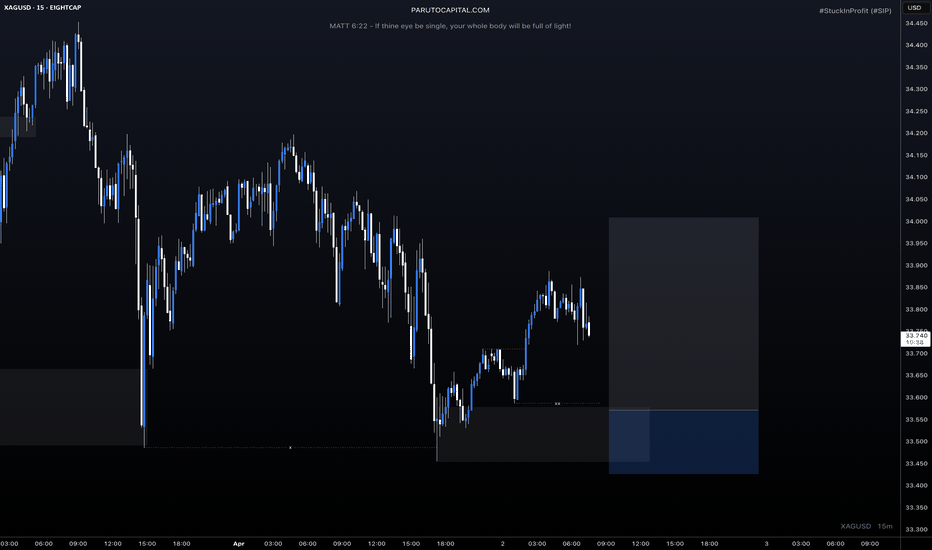This screenshot has width=932, height=550.
Task: Click the #StuckInProfit (#SIP) label
Action: pyautogui.click(x=855, y=11)
